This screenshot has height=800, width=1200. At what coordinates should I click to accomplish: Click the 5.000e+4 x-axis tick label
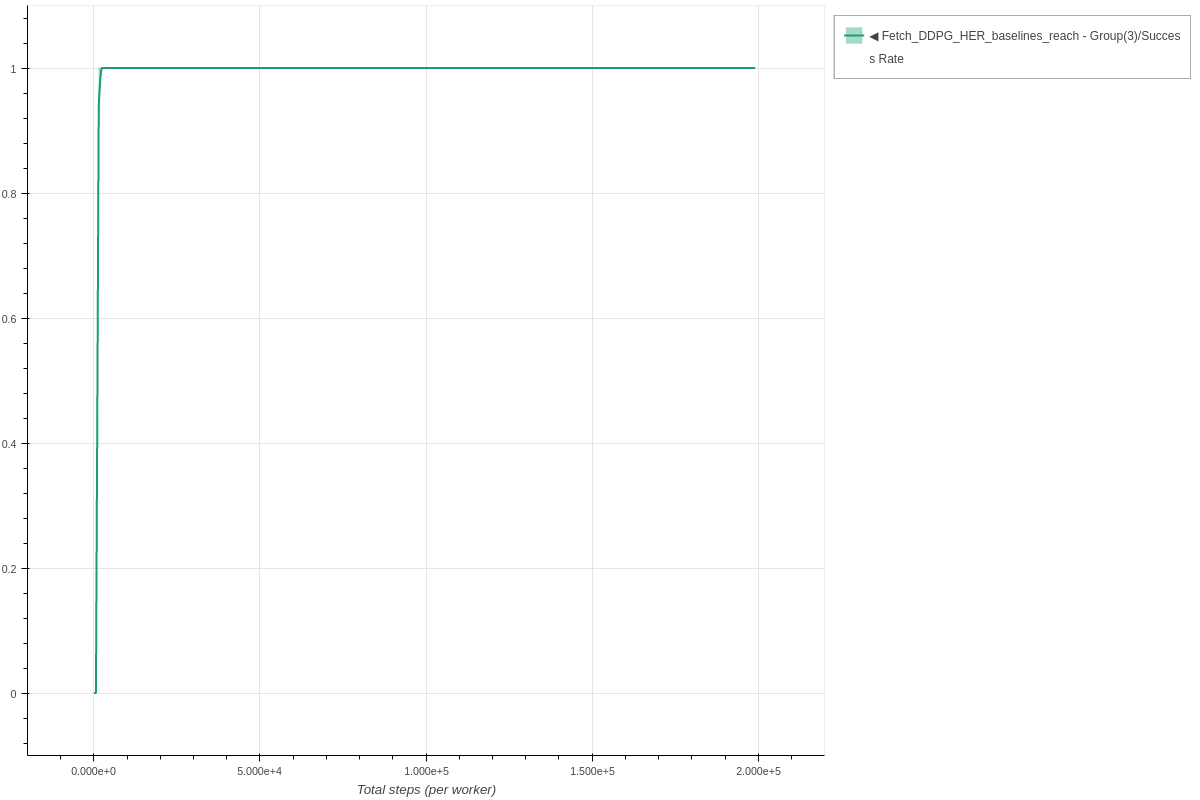(259, 771)
